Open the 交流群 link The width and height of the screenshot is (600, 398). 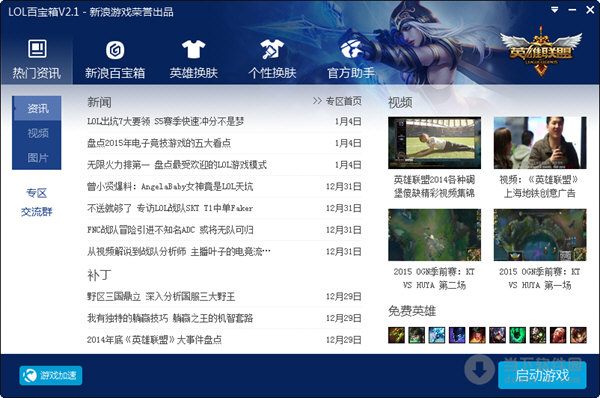point(37,212)
